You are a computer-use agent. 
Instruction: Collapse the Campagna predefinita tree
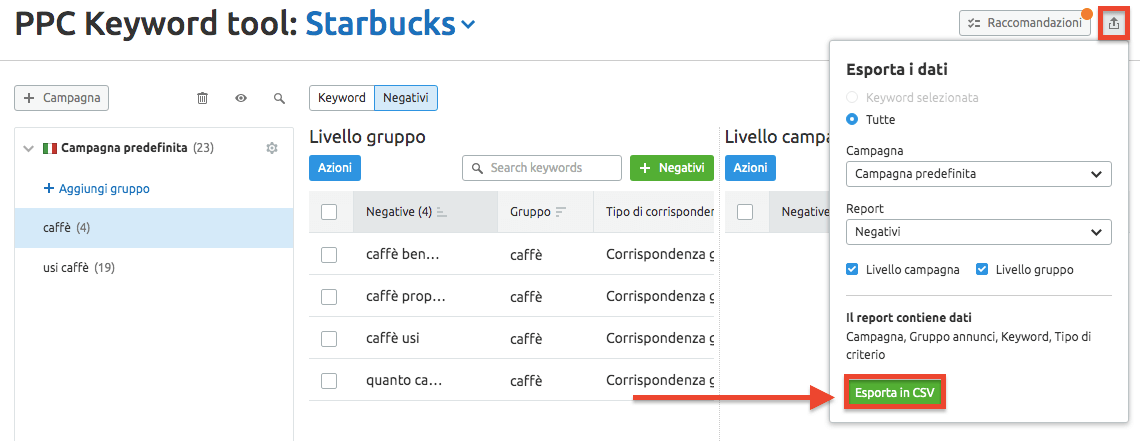coord(28,148)
